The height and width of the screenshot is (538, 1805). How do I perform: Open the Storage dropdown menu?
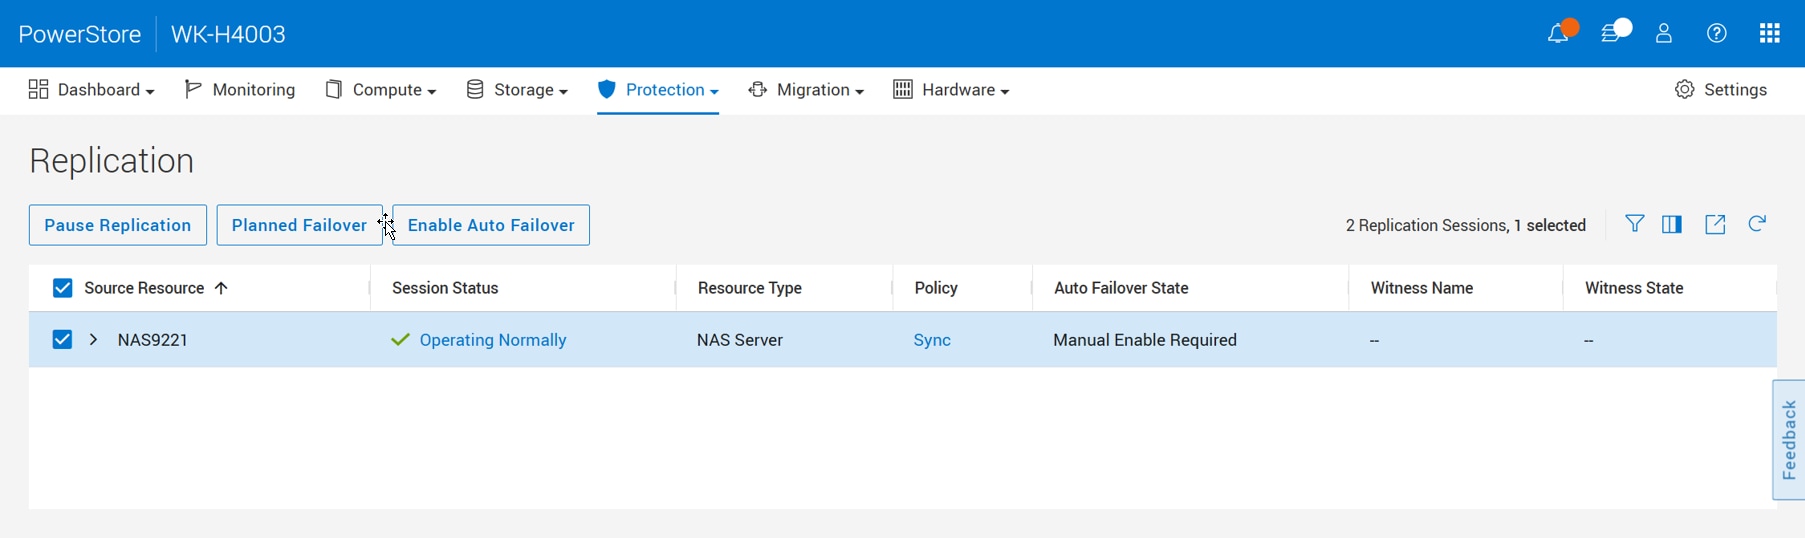coord(517,90)
